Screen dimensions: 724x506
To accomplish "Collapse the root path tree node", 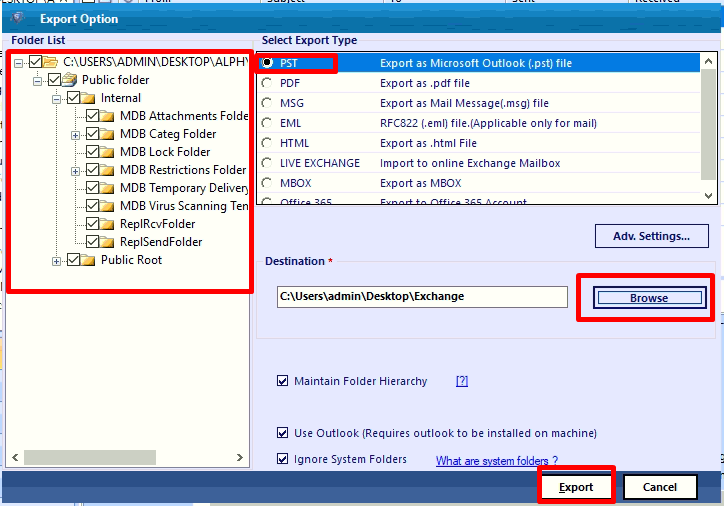I will [18, 63].
